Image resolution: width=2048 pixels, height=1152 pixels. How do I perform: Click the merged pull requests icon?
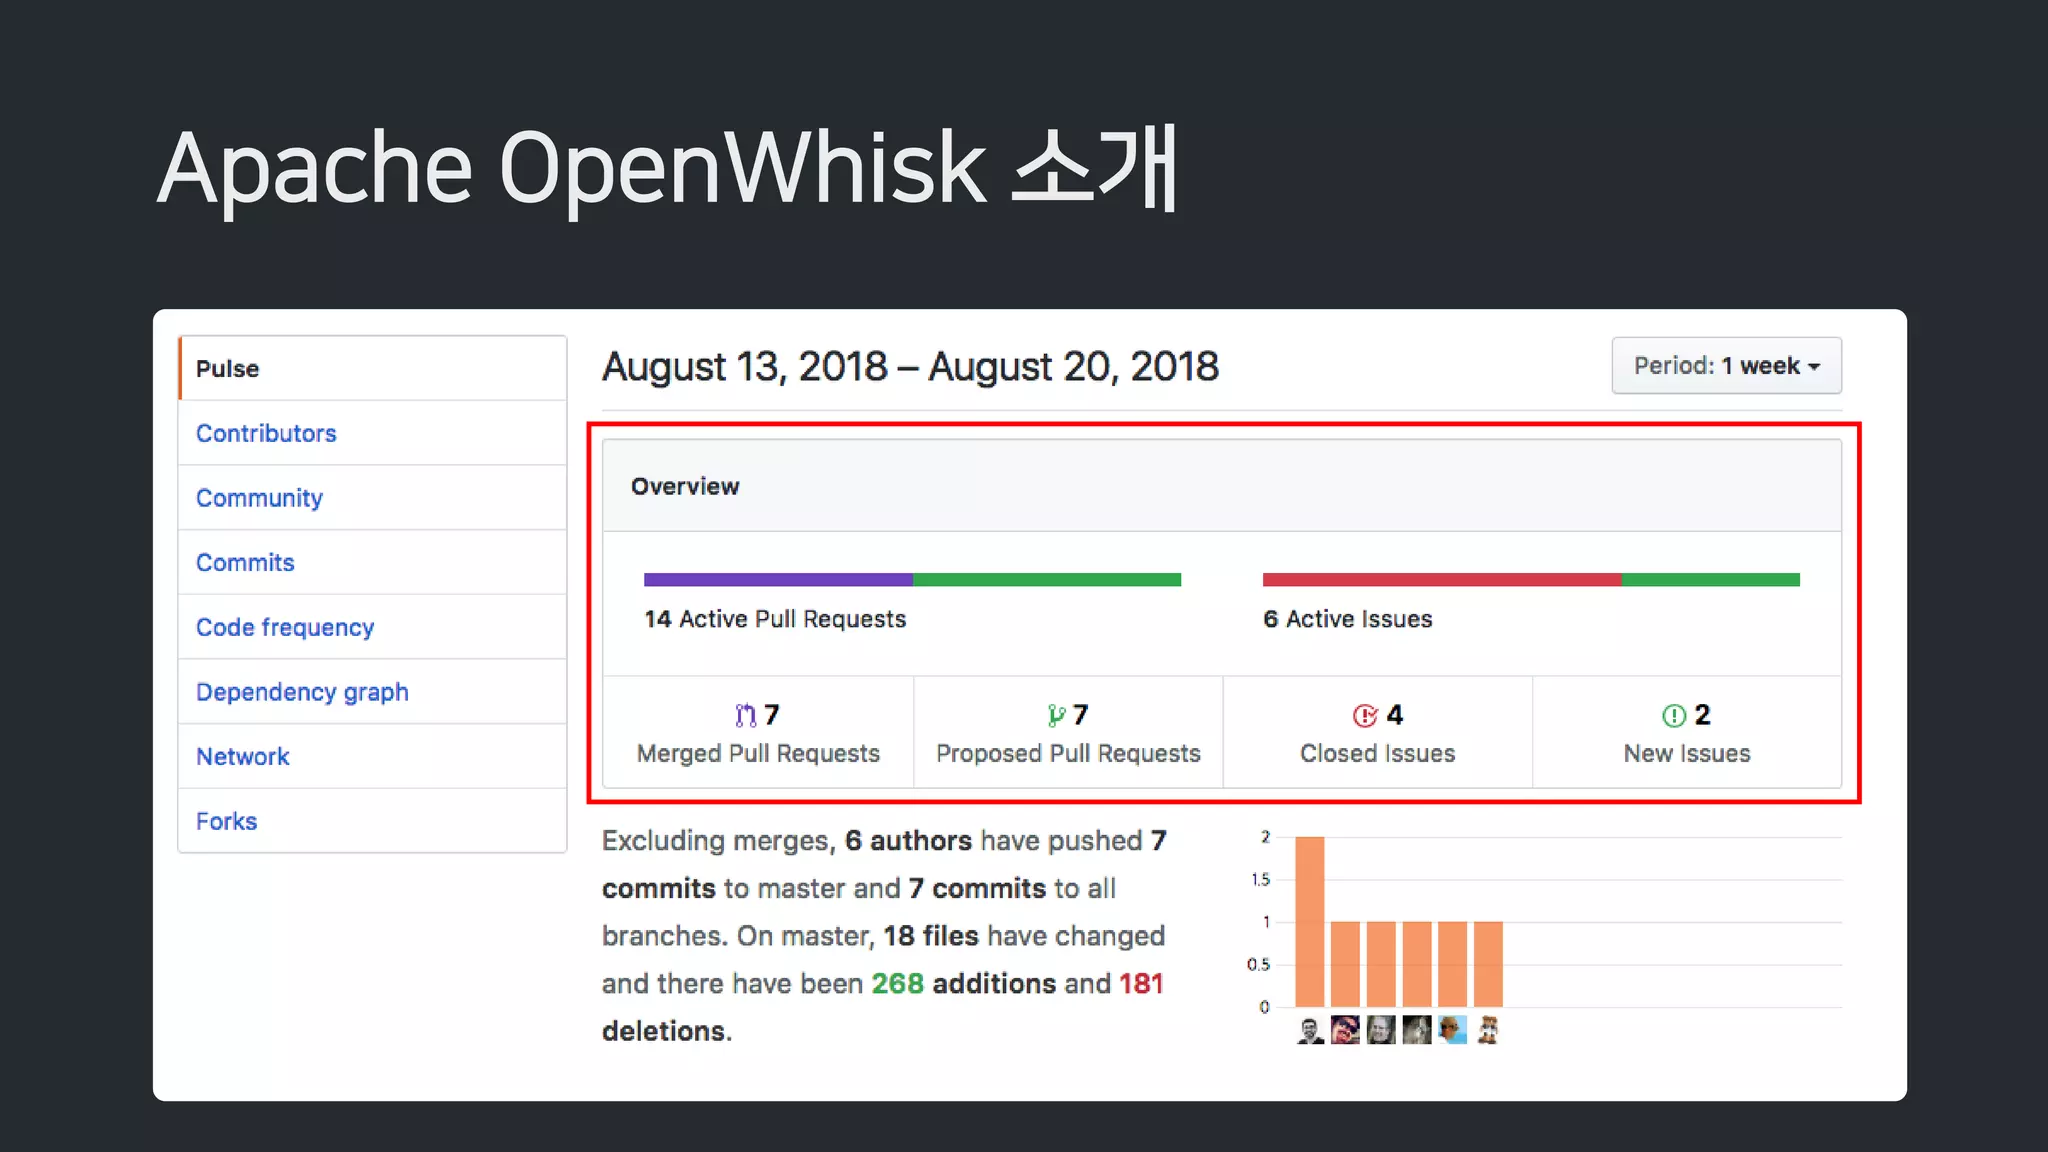pos(745,715)
